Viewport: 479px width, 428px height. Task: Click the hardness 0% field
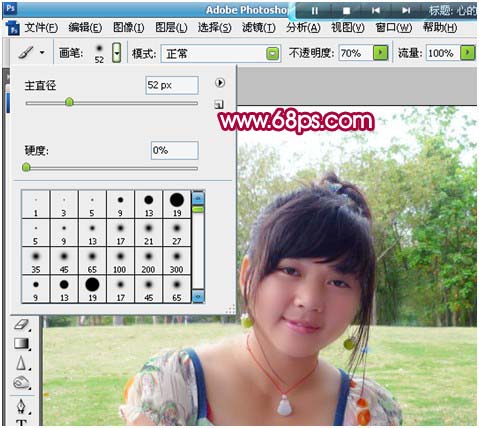[174, 150]
